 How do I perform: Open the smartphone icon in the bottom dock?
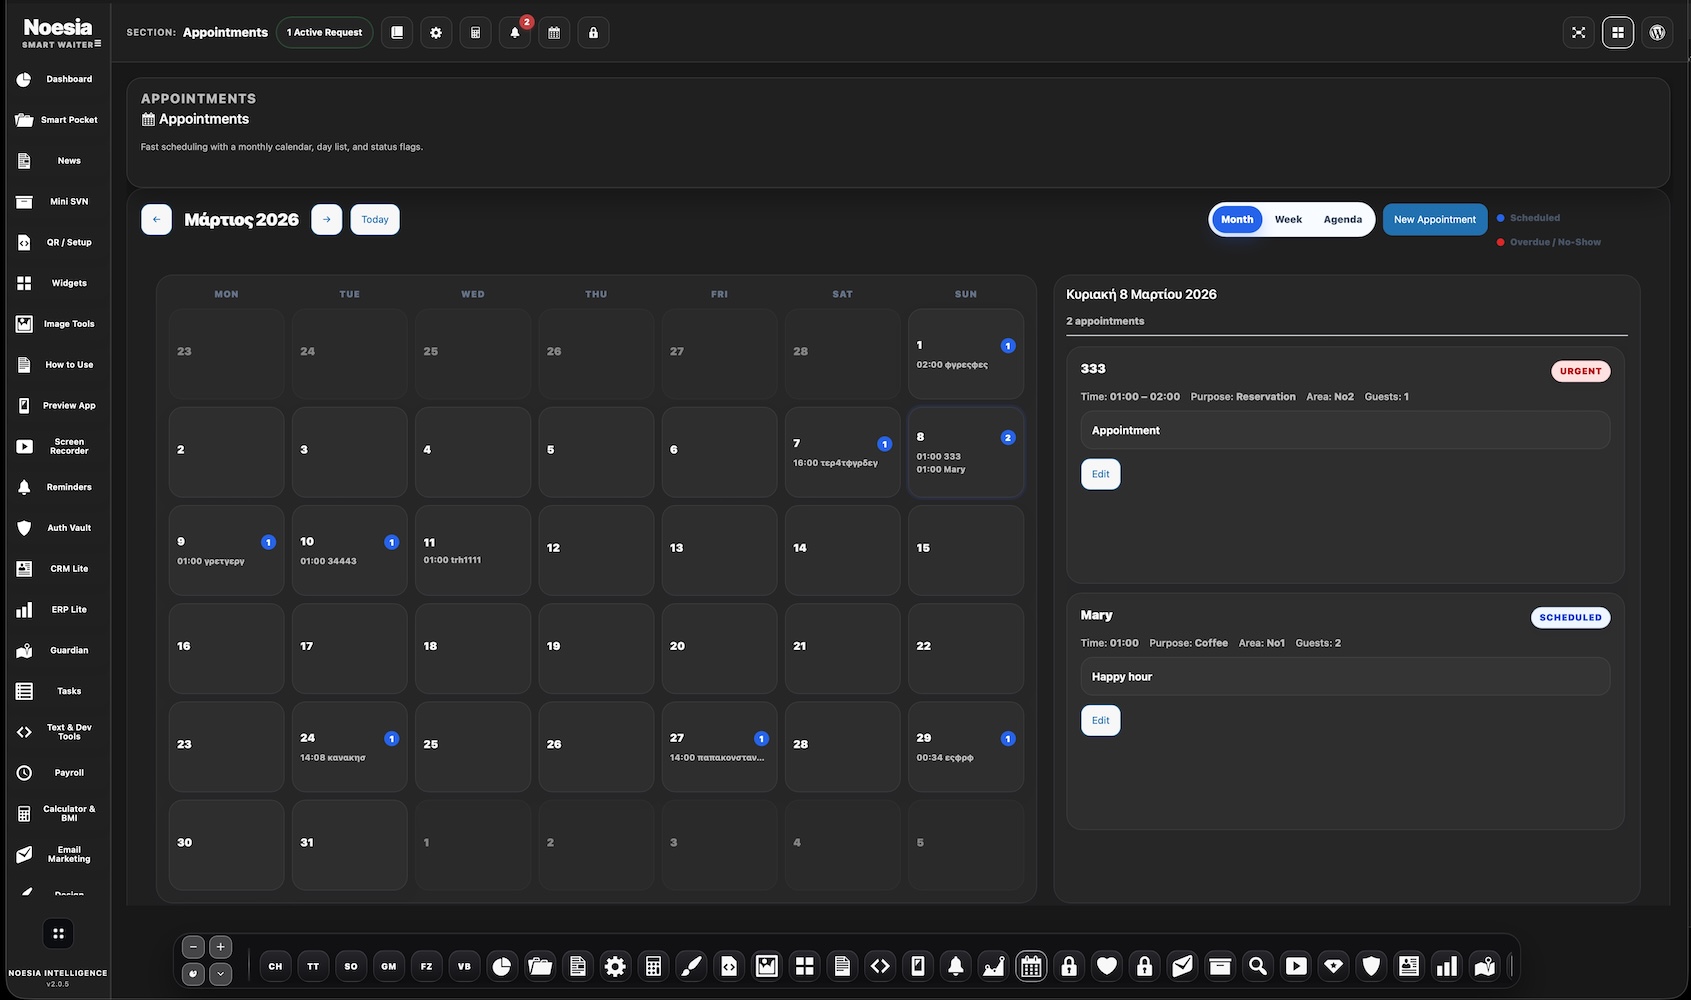click(x=918, y=966)
